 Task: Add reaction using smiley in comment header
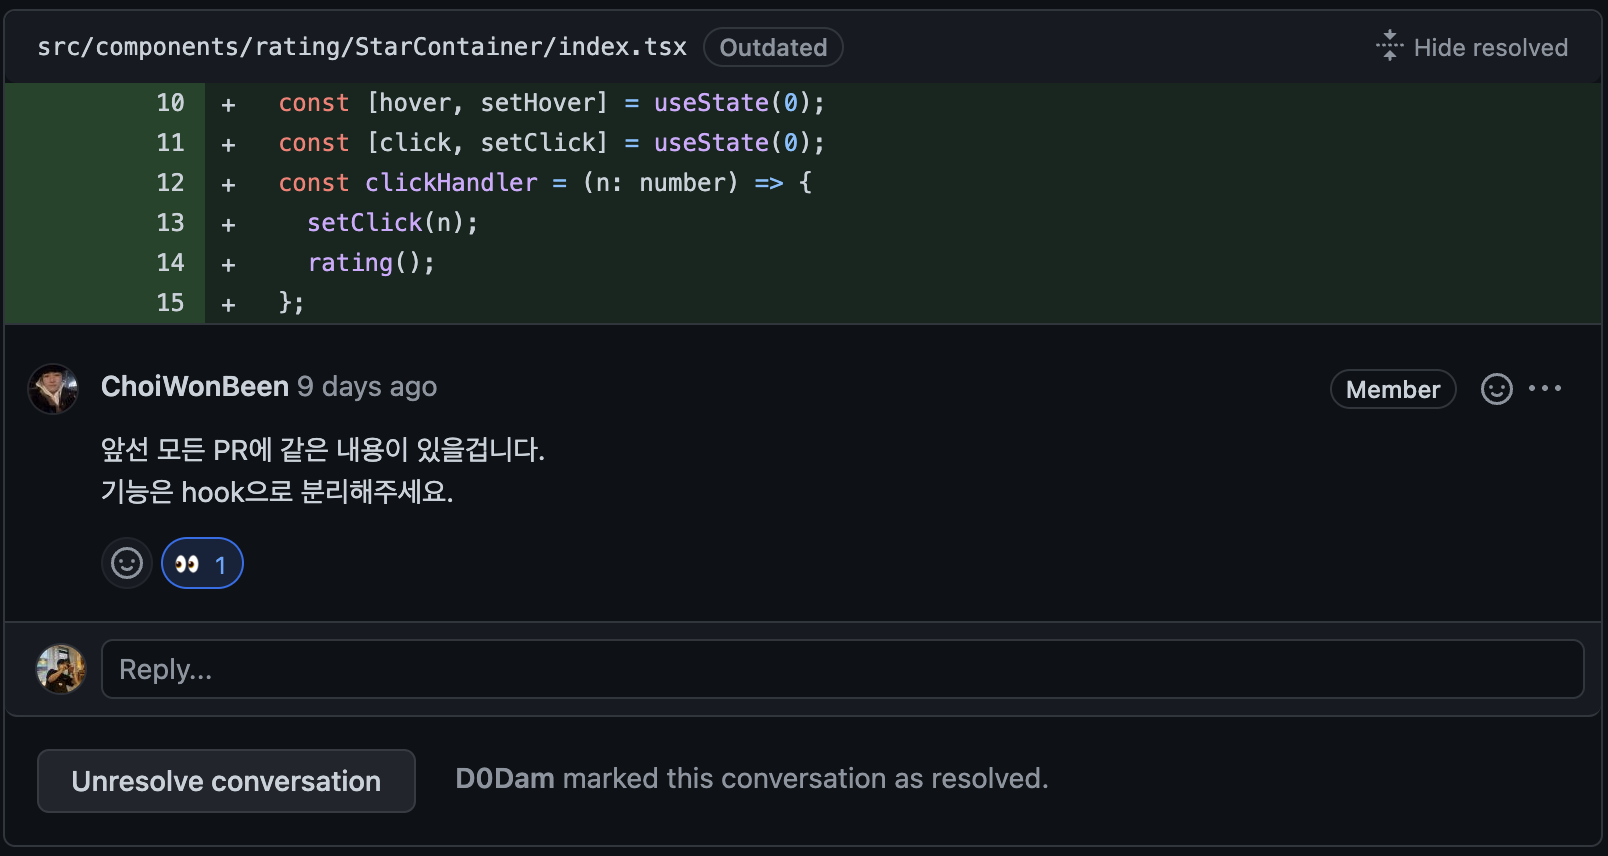(1496, 389)
